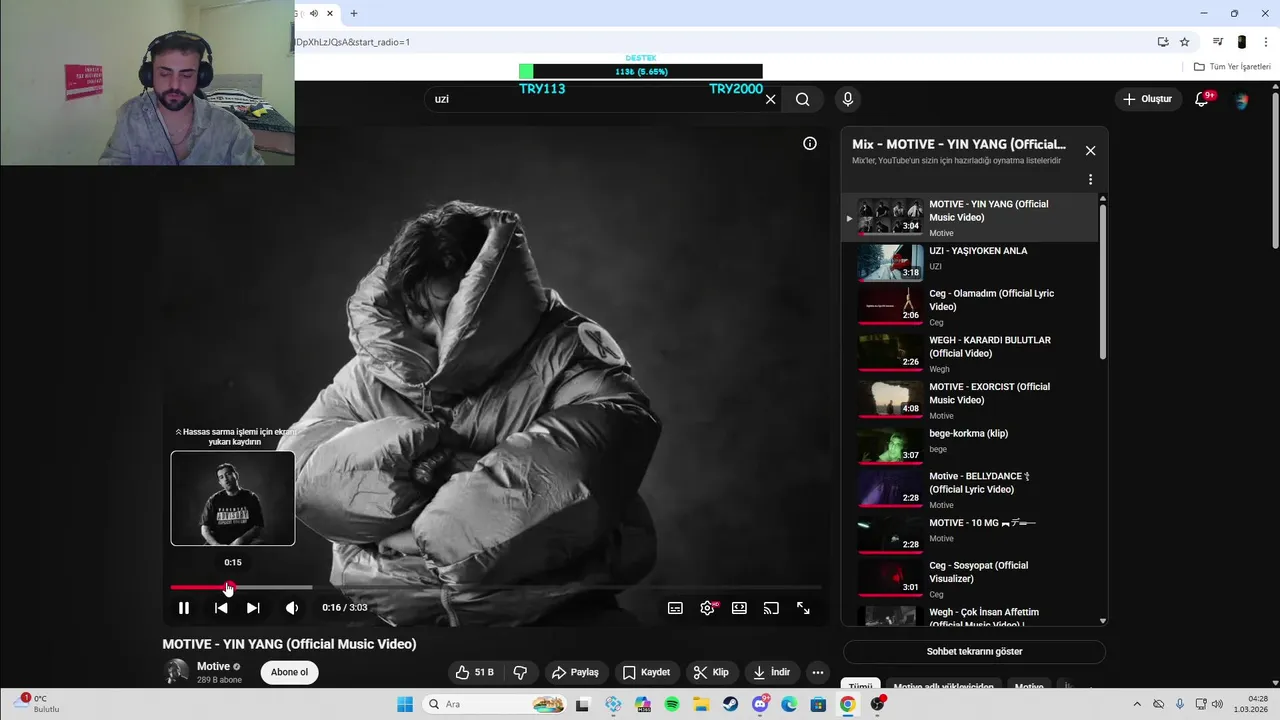
Task: Enter fullscreen mode
Action: [x=803, y=608]
